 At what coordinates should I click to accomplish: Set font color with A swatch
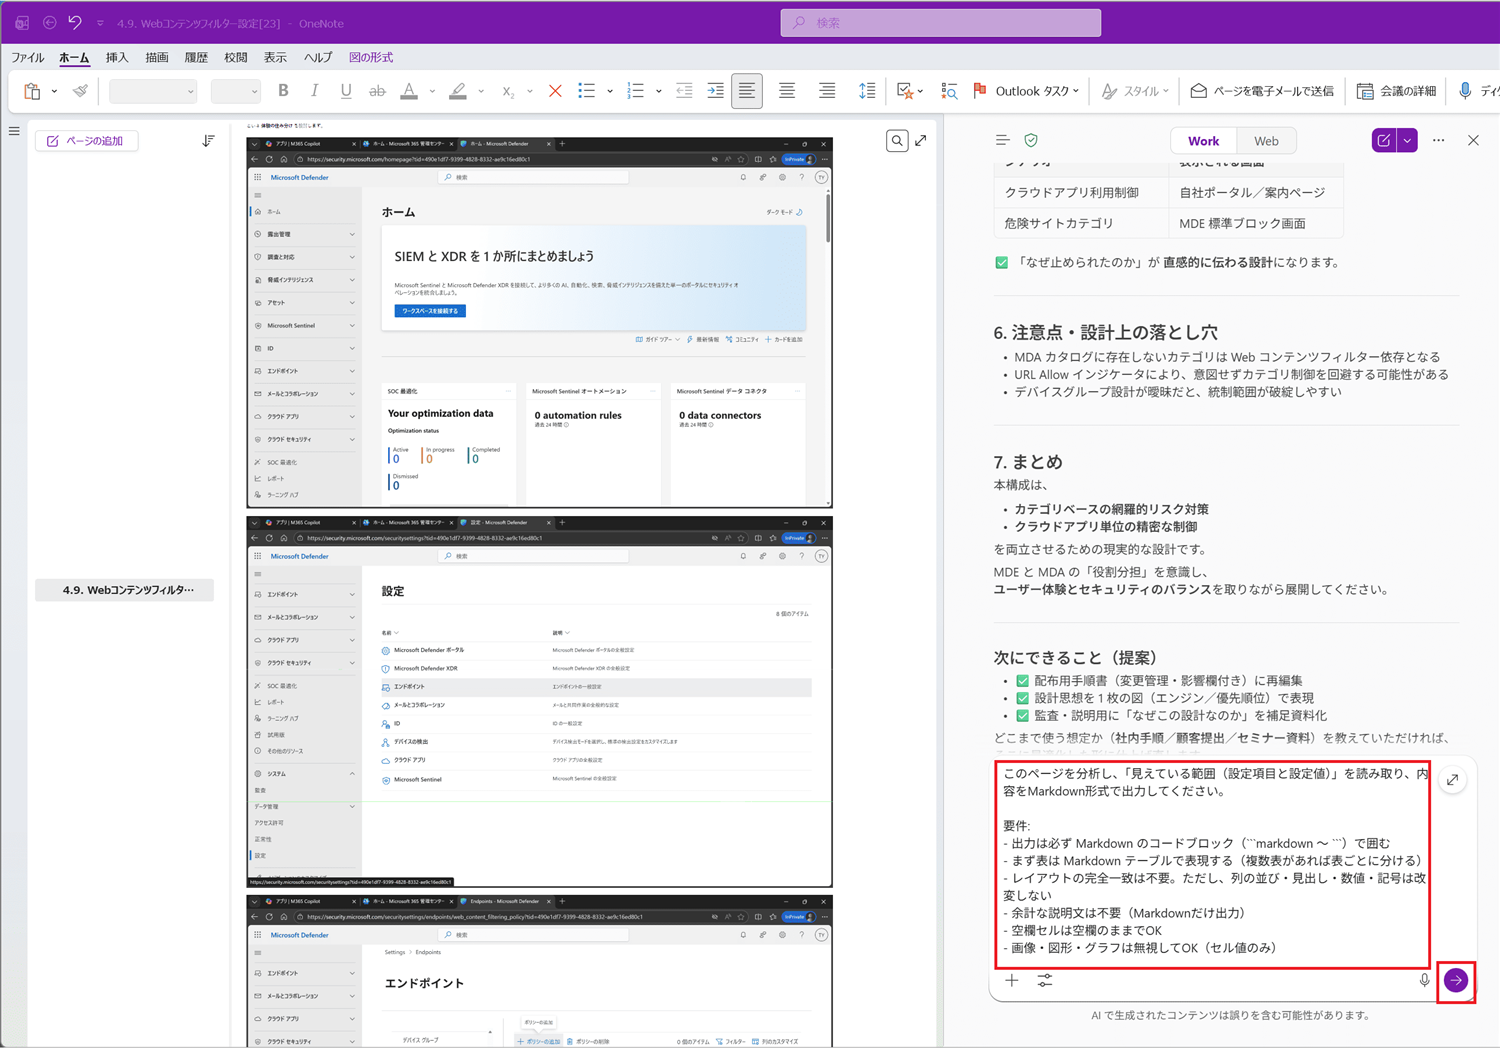[409, 91]
